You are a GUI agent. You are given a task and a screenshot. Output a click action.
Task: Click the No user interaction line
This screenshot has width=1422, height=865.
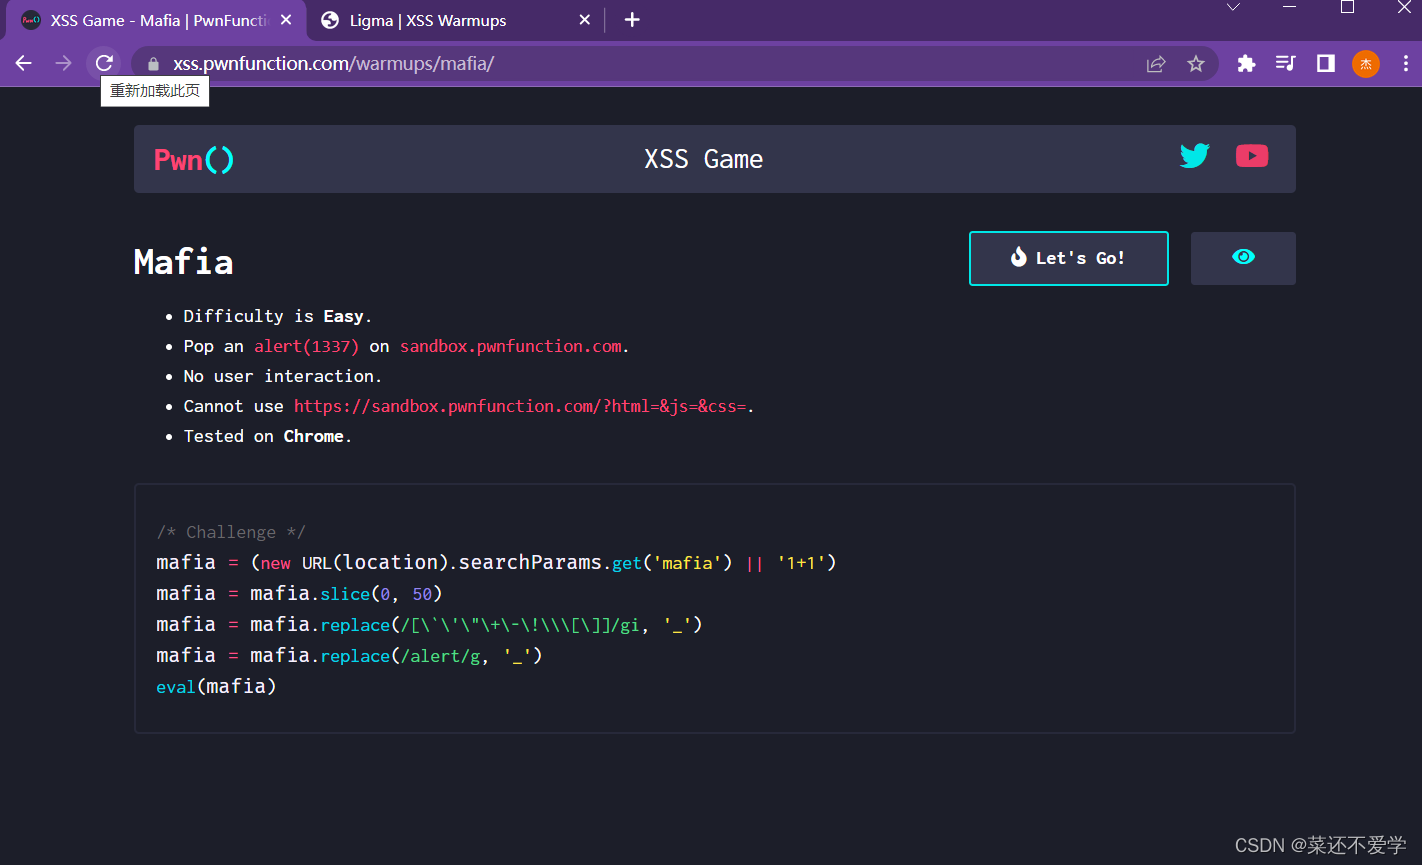coord(283,376)
